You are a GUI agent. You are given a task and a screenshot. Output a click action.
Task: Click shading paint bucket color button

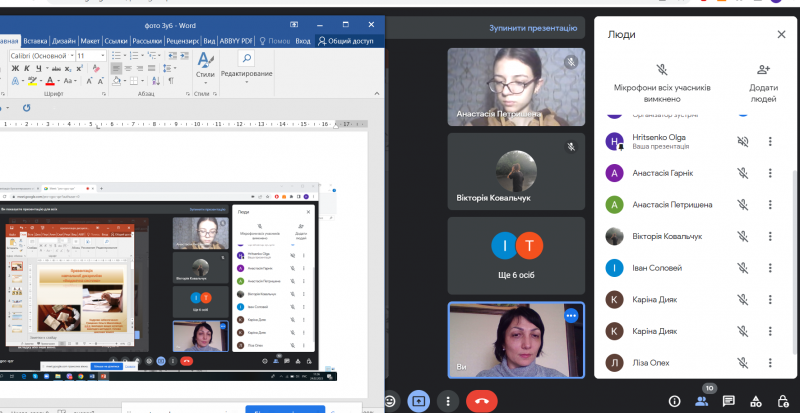(x=116, y=81)
